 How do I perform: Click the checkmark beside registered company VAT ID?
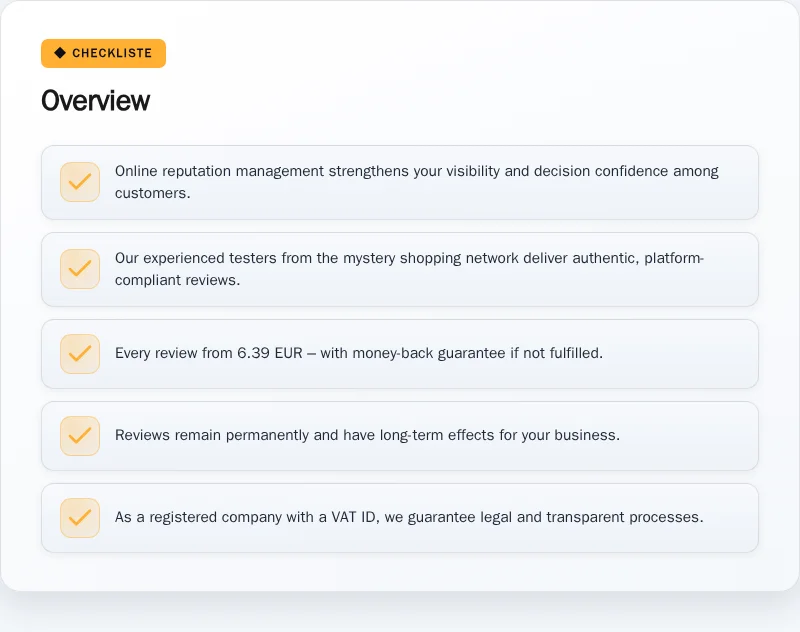(x=80, y=518)
